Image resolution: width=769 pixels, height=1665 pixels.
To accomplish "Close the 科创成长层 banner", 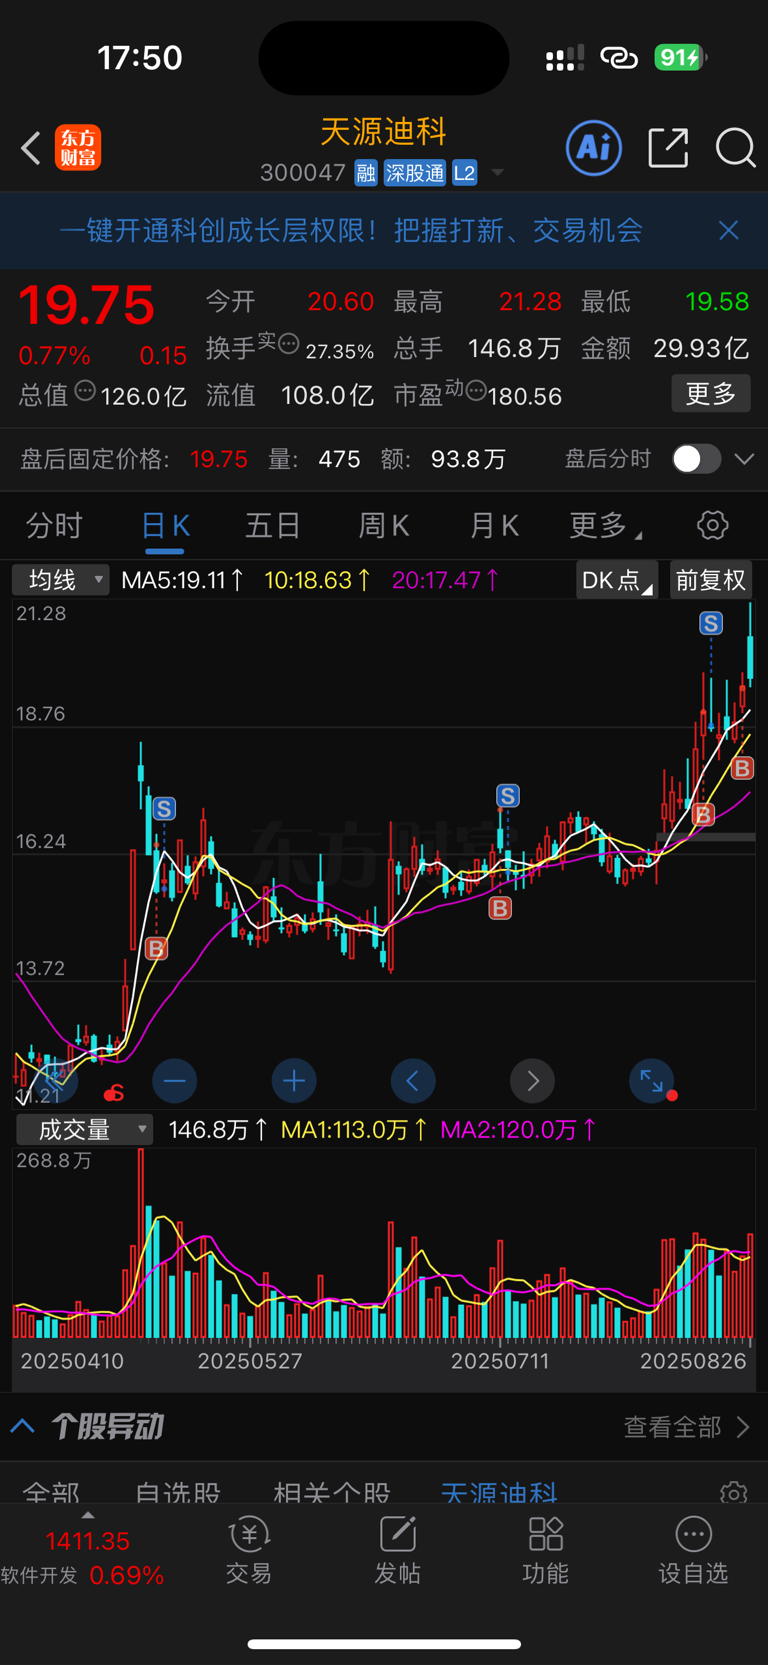I will click(x=729, y=230).
